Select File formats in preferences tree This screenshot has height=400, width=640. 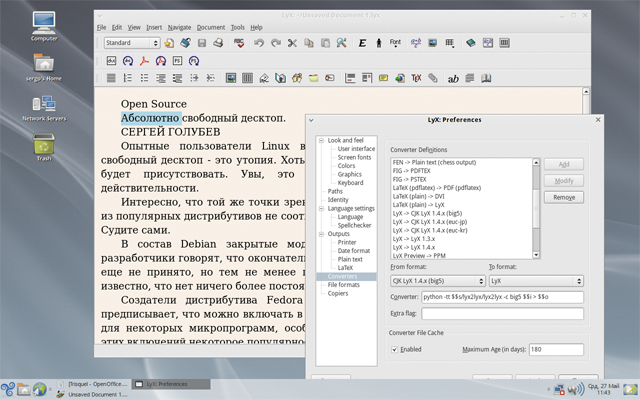tap(344, 285)
